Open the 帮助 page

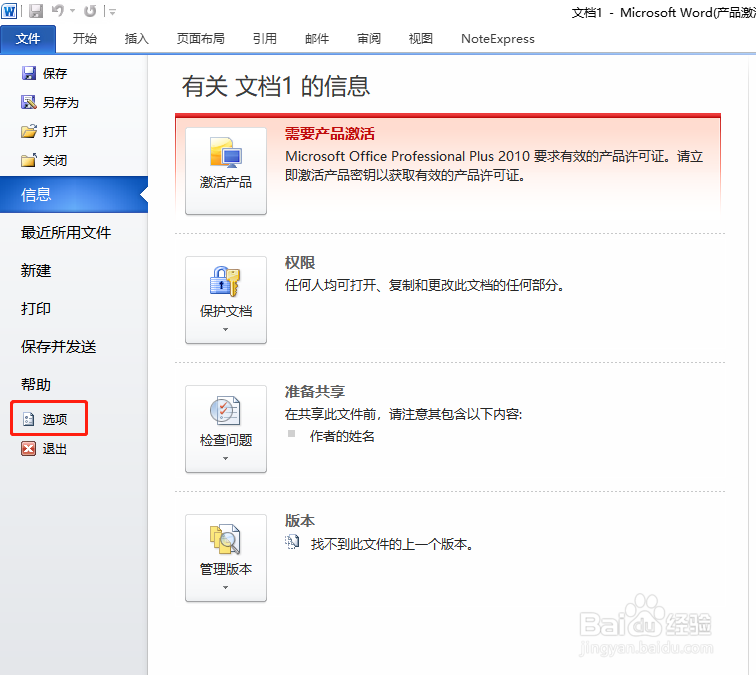point(36,384)
